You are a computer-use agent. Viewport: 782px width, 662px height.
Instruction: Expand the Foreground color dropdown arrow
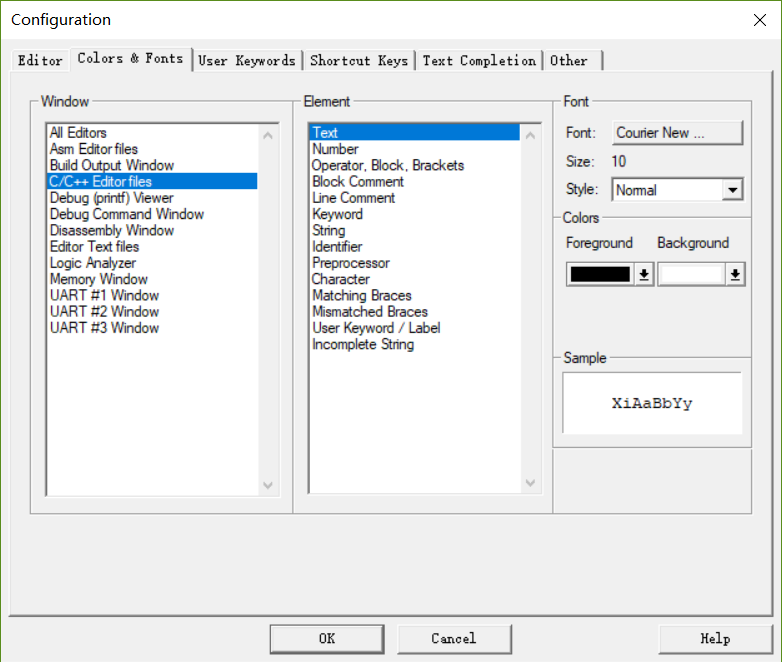coord(644,274)
